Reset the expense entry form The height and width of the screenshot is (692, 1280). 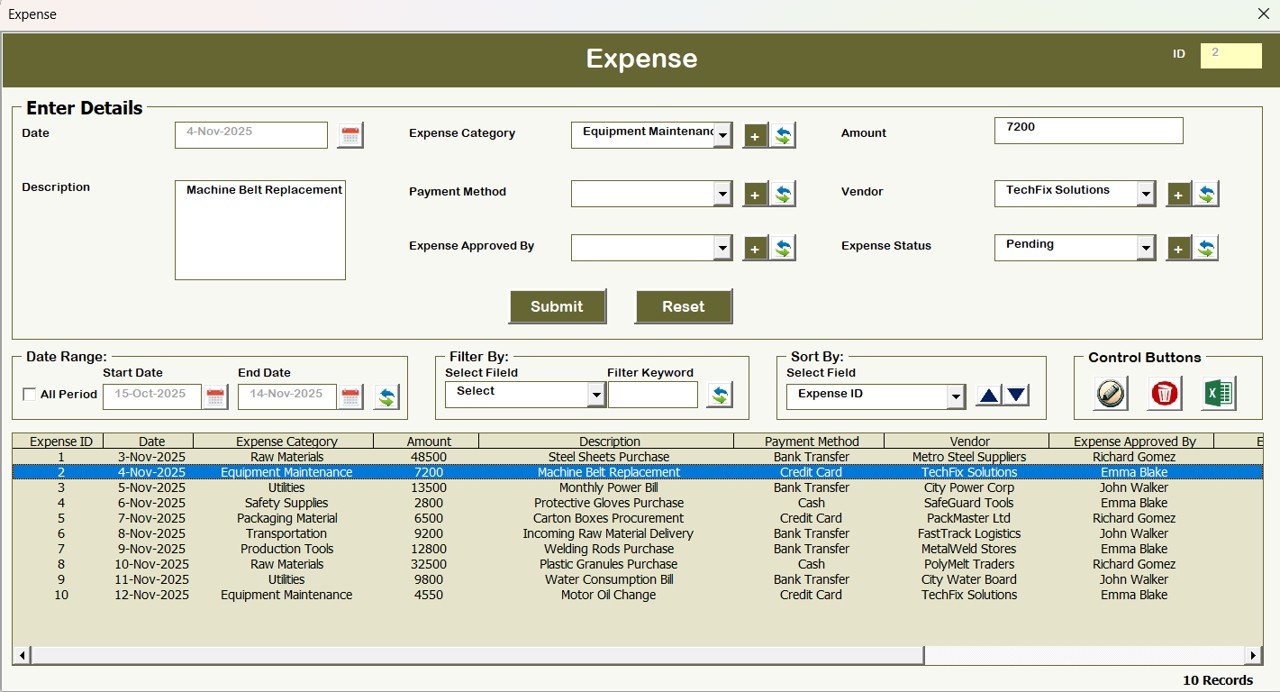click(x=684, y=306)
